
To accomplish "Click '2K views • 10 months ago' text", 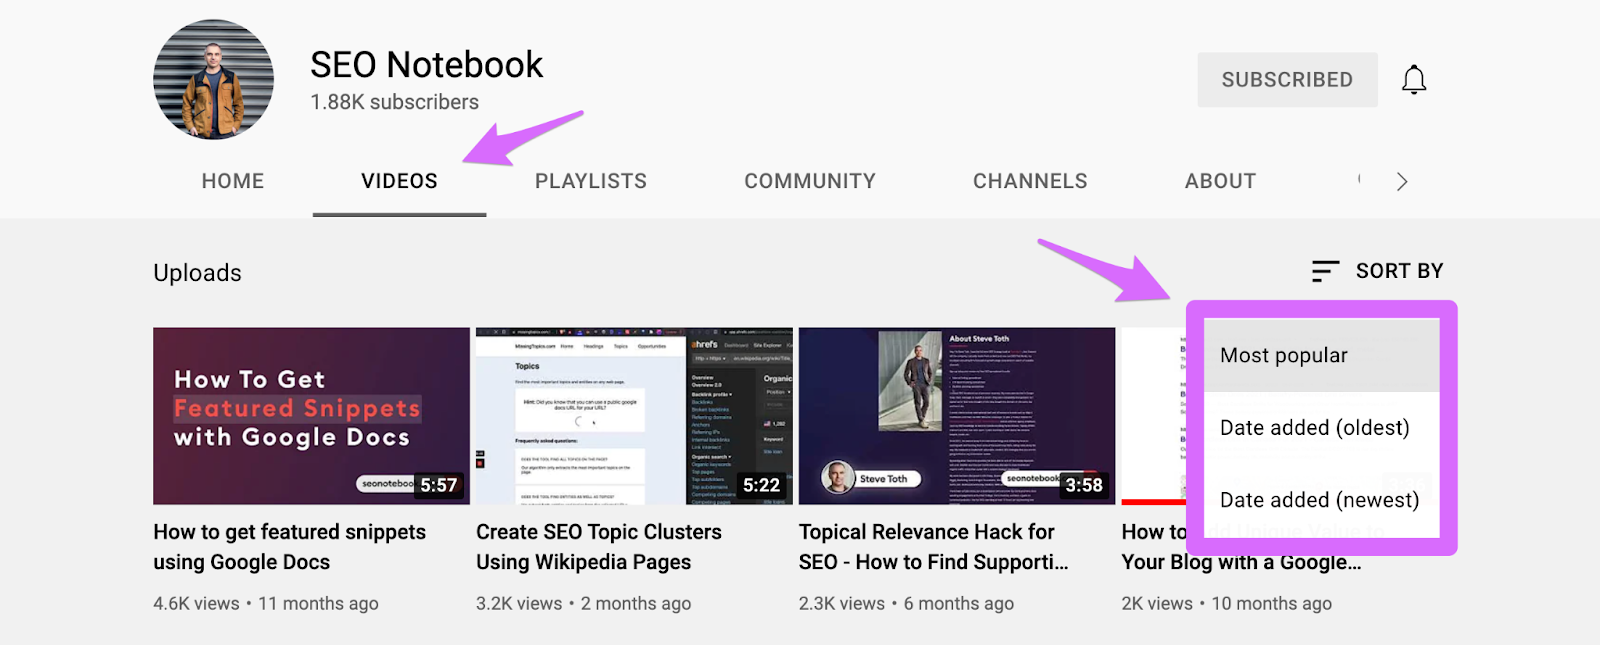I will [1227, 603].
